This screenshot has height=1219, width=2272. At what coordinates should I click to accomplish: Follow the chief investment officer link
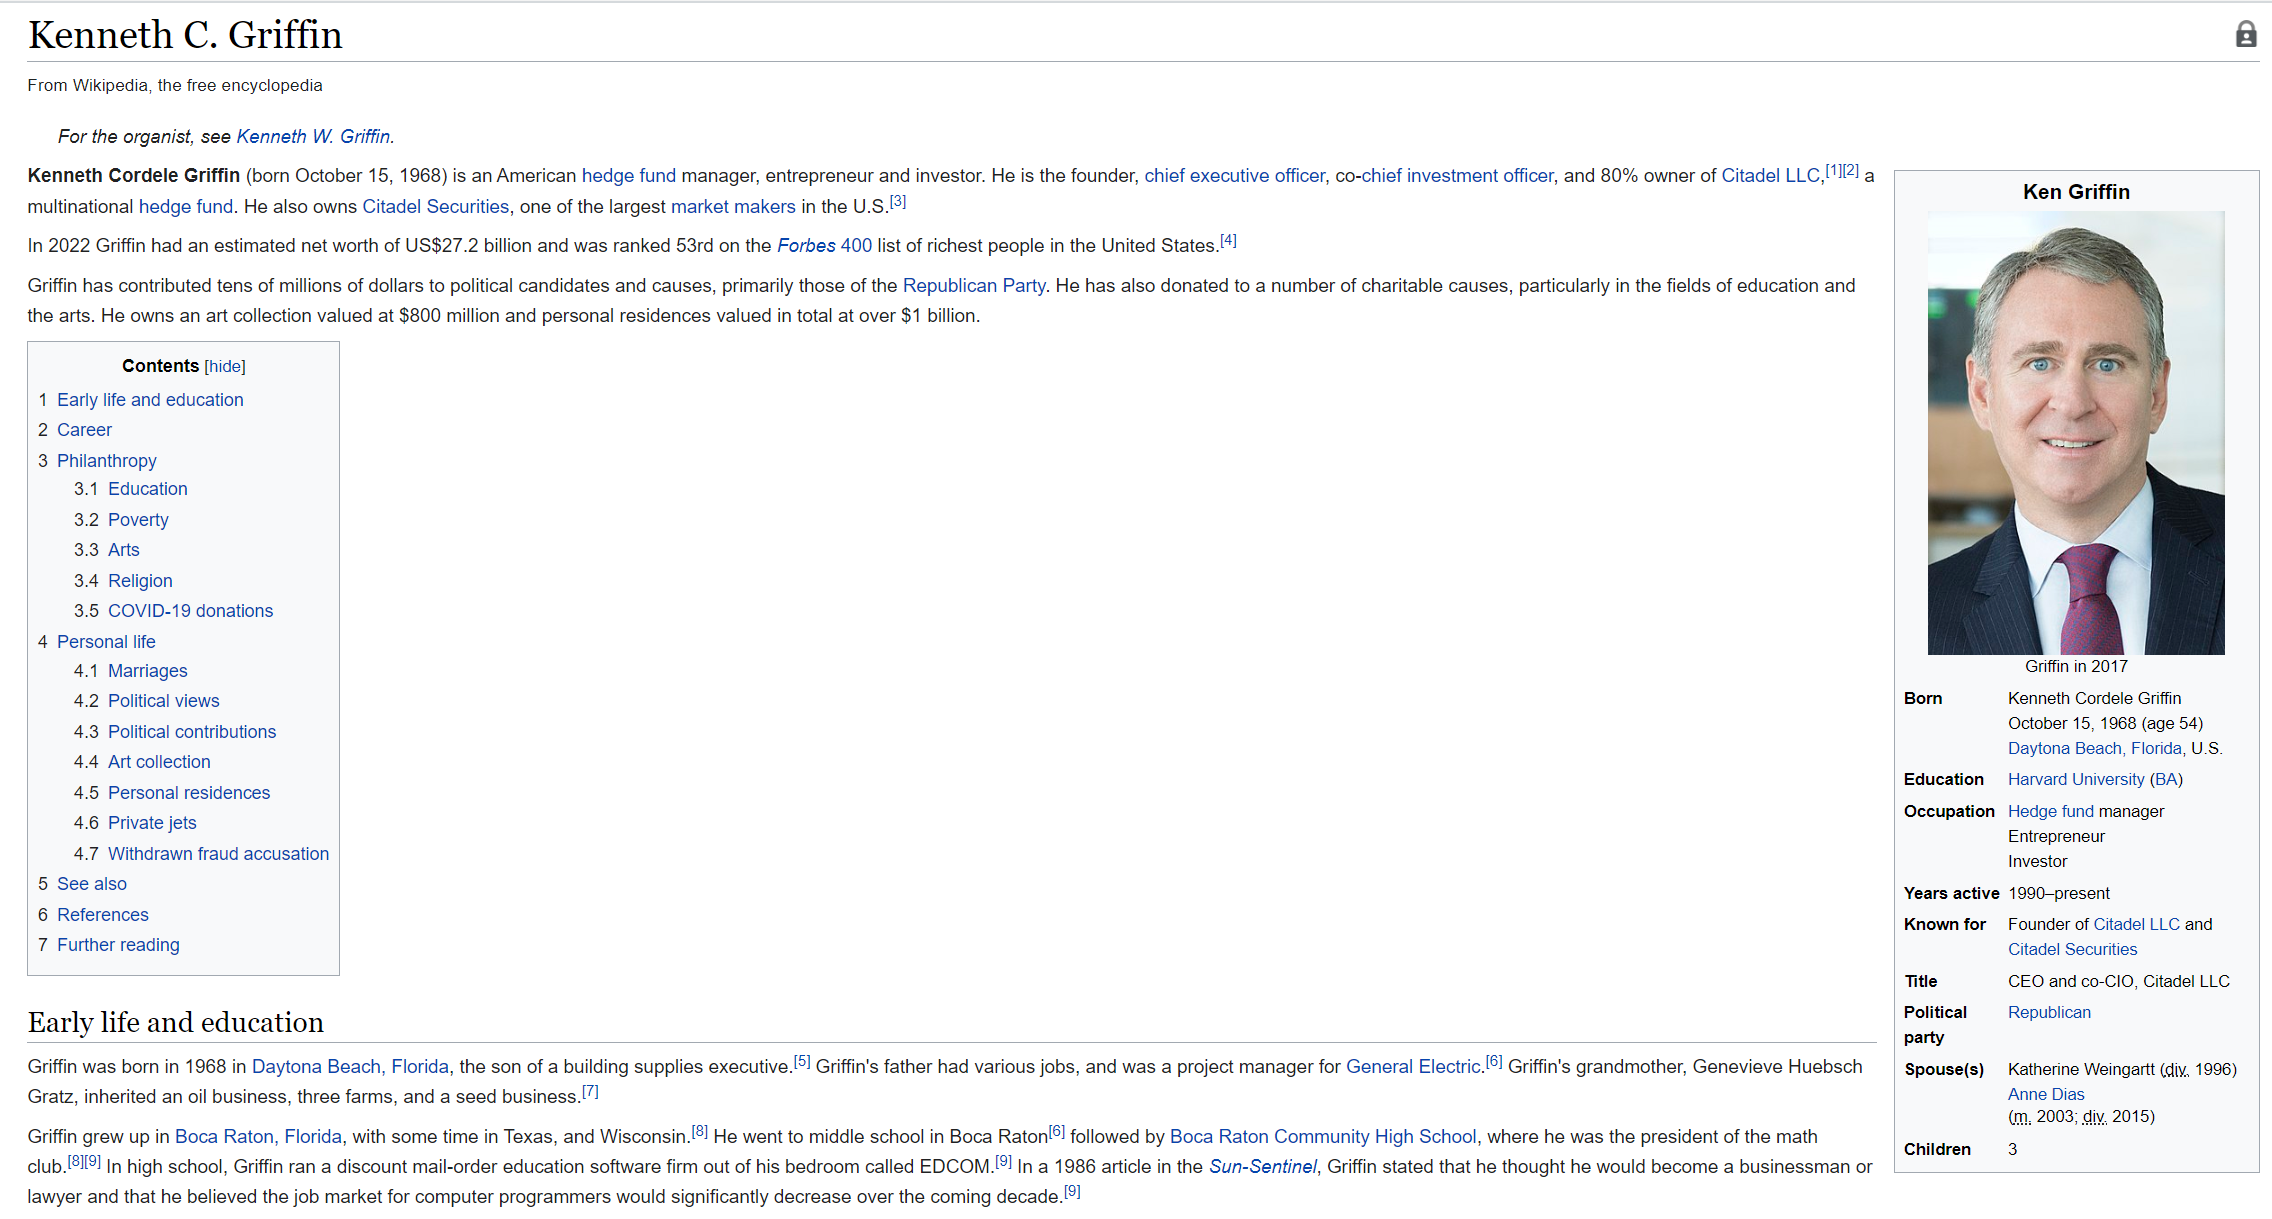click(1457, 176)
